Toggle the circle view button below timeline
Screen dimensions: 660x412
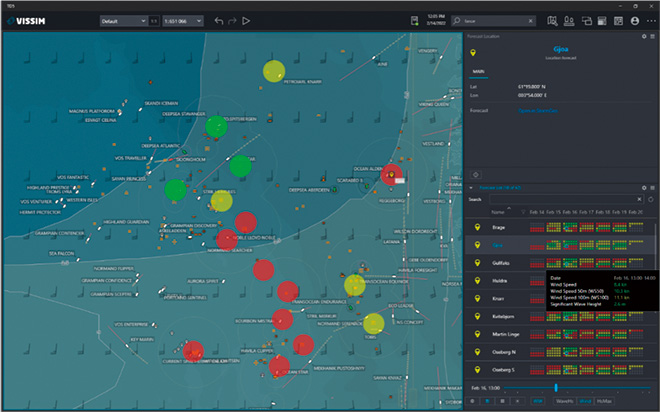472,401
